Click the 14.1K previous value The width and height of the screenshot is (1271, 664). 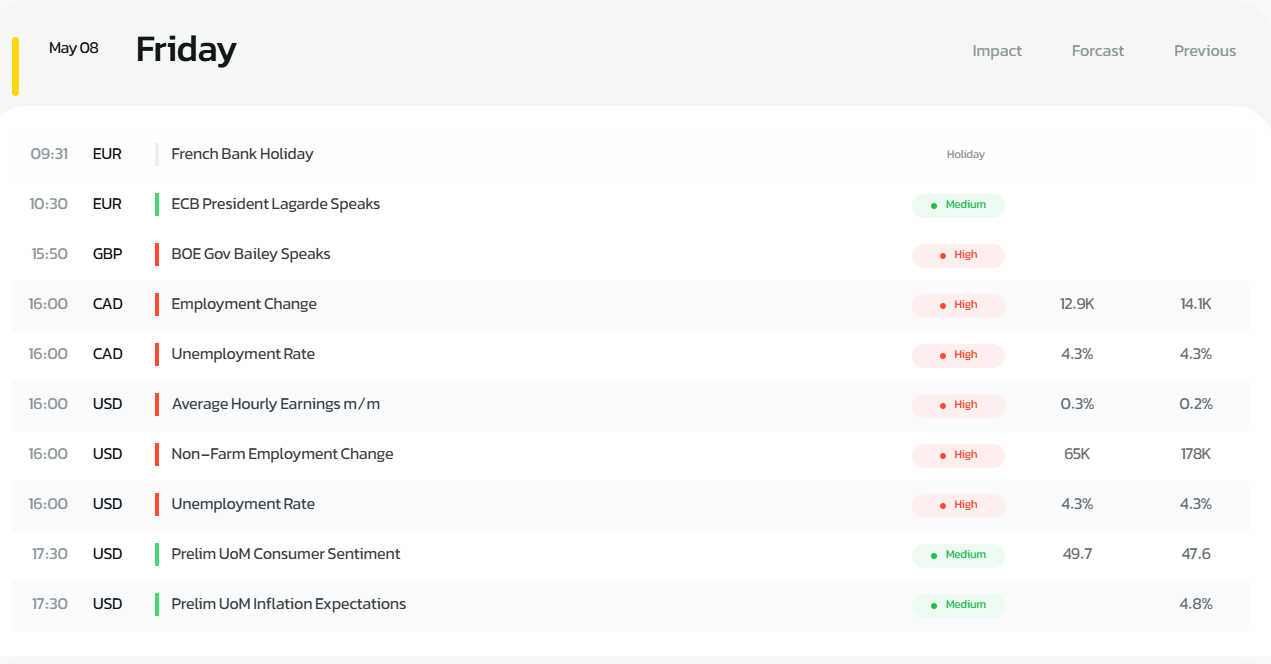pos(1196,304)
